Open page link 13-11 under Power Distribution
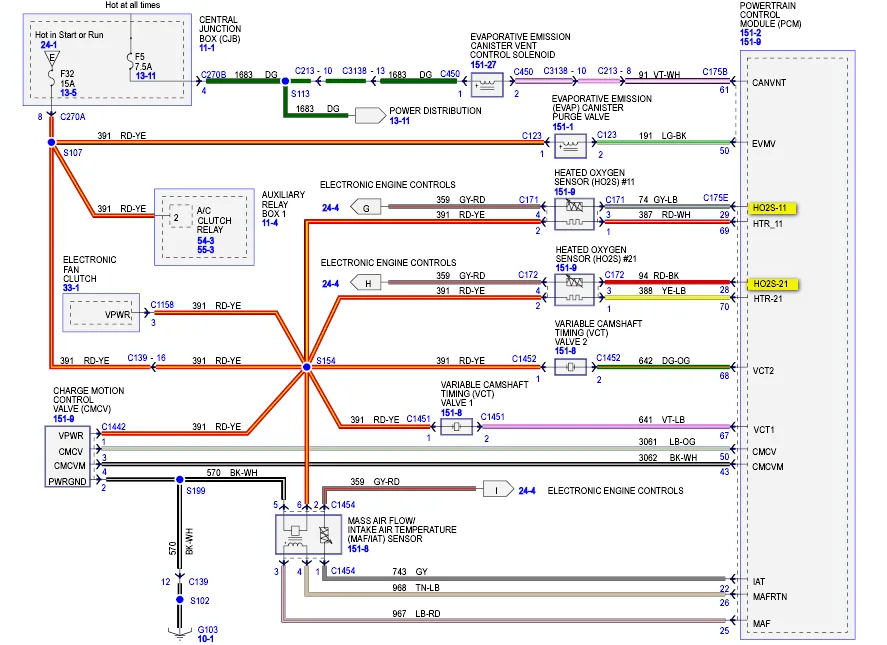Screen dimensions: 887x645 pyautogui.click(x=399, y=121)
